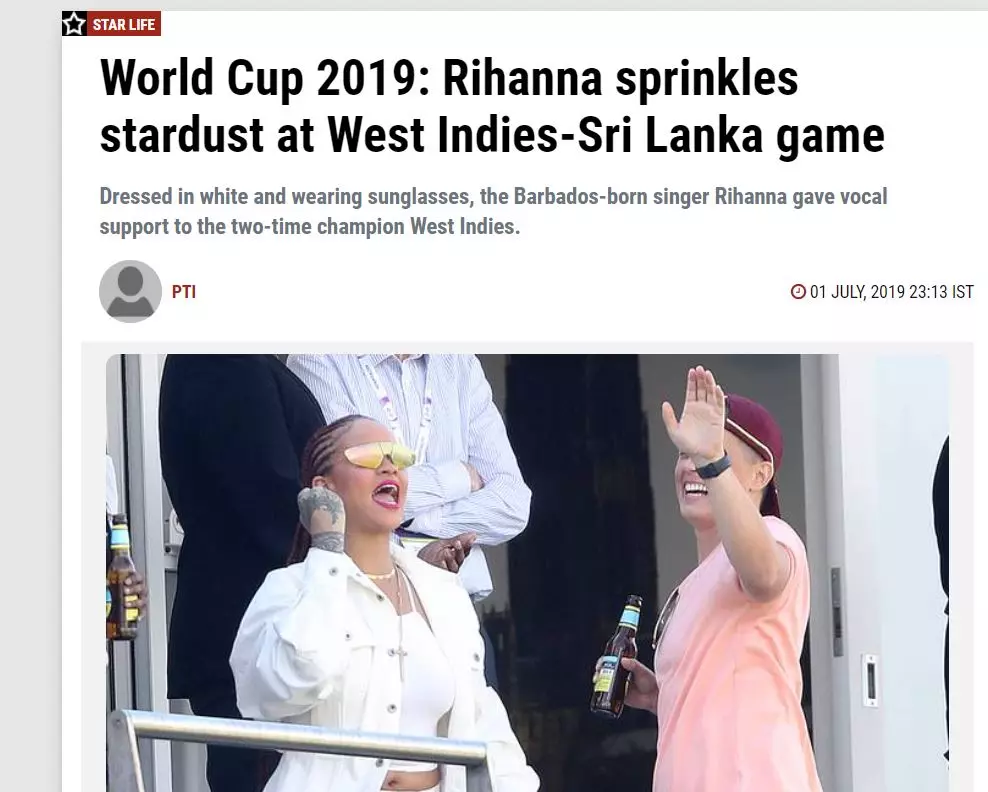Click the 01 July 2019 timestamp
The image size is (988, 792).
point(892,292)
